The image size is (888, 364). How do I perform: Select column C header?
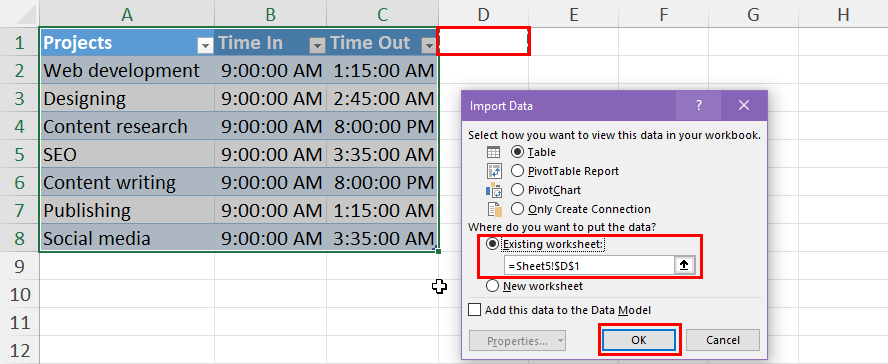coord(382,14)
